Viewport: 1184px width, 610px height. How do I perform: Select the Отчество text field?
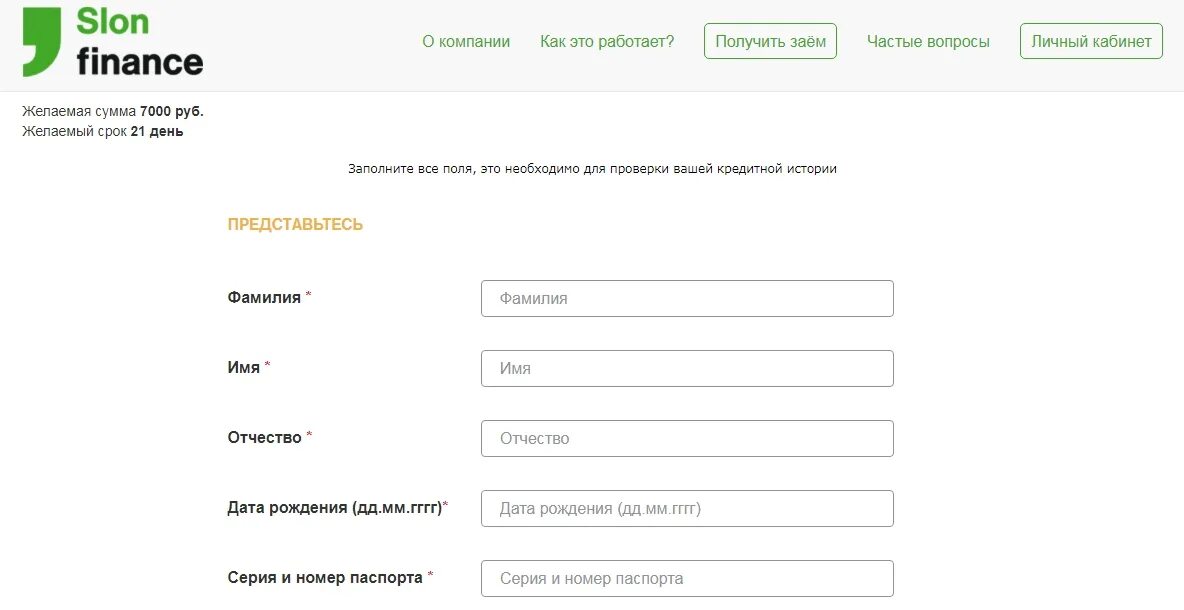pyautogui.click(x=687, y=439)
